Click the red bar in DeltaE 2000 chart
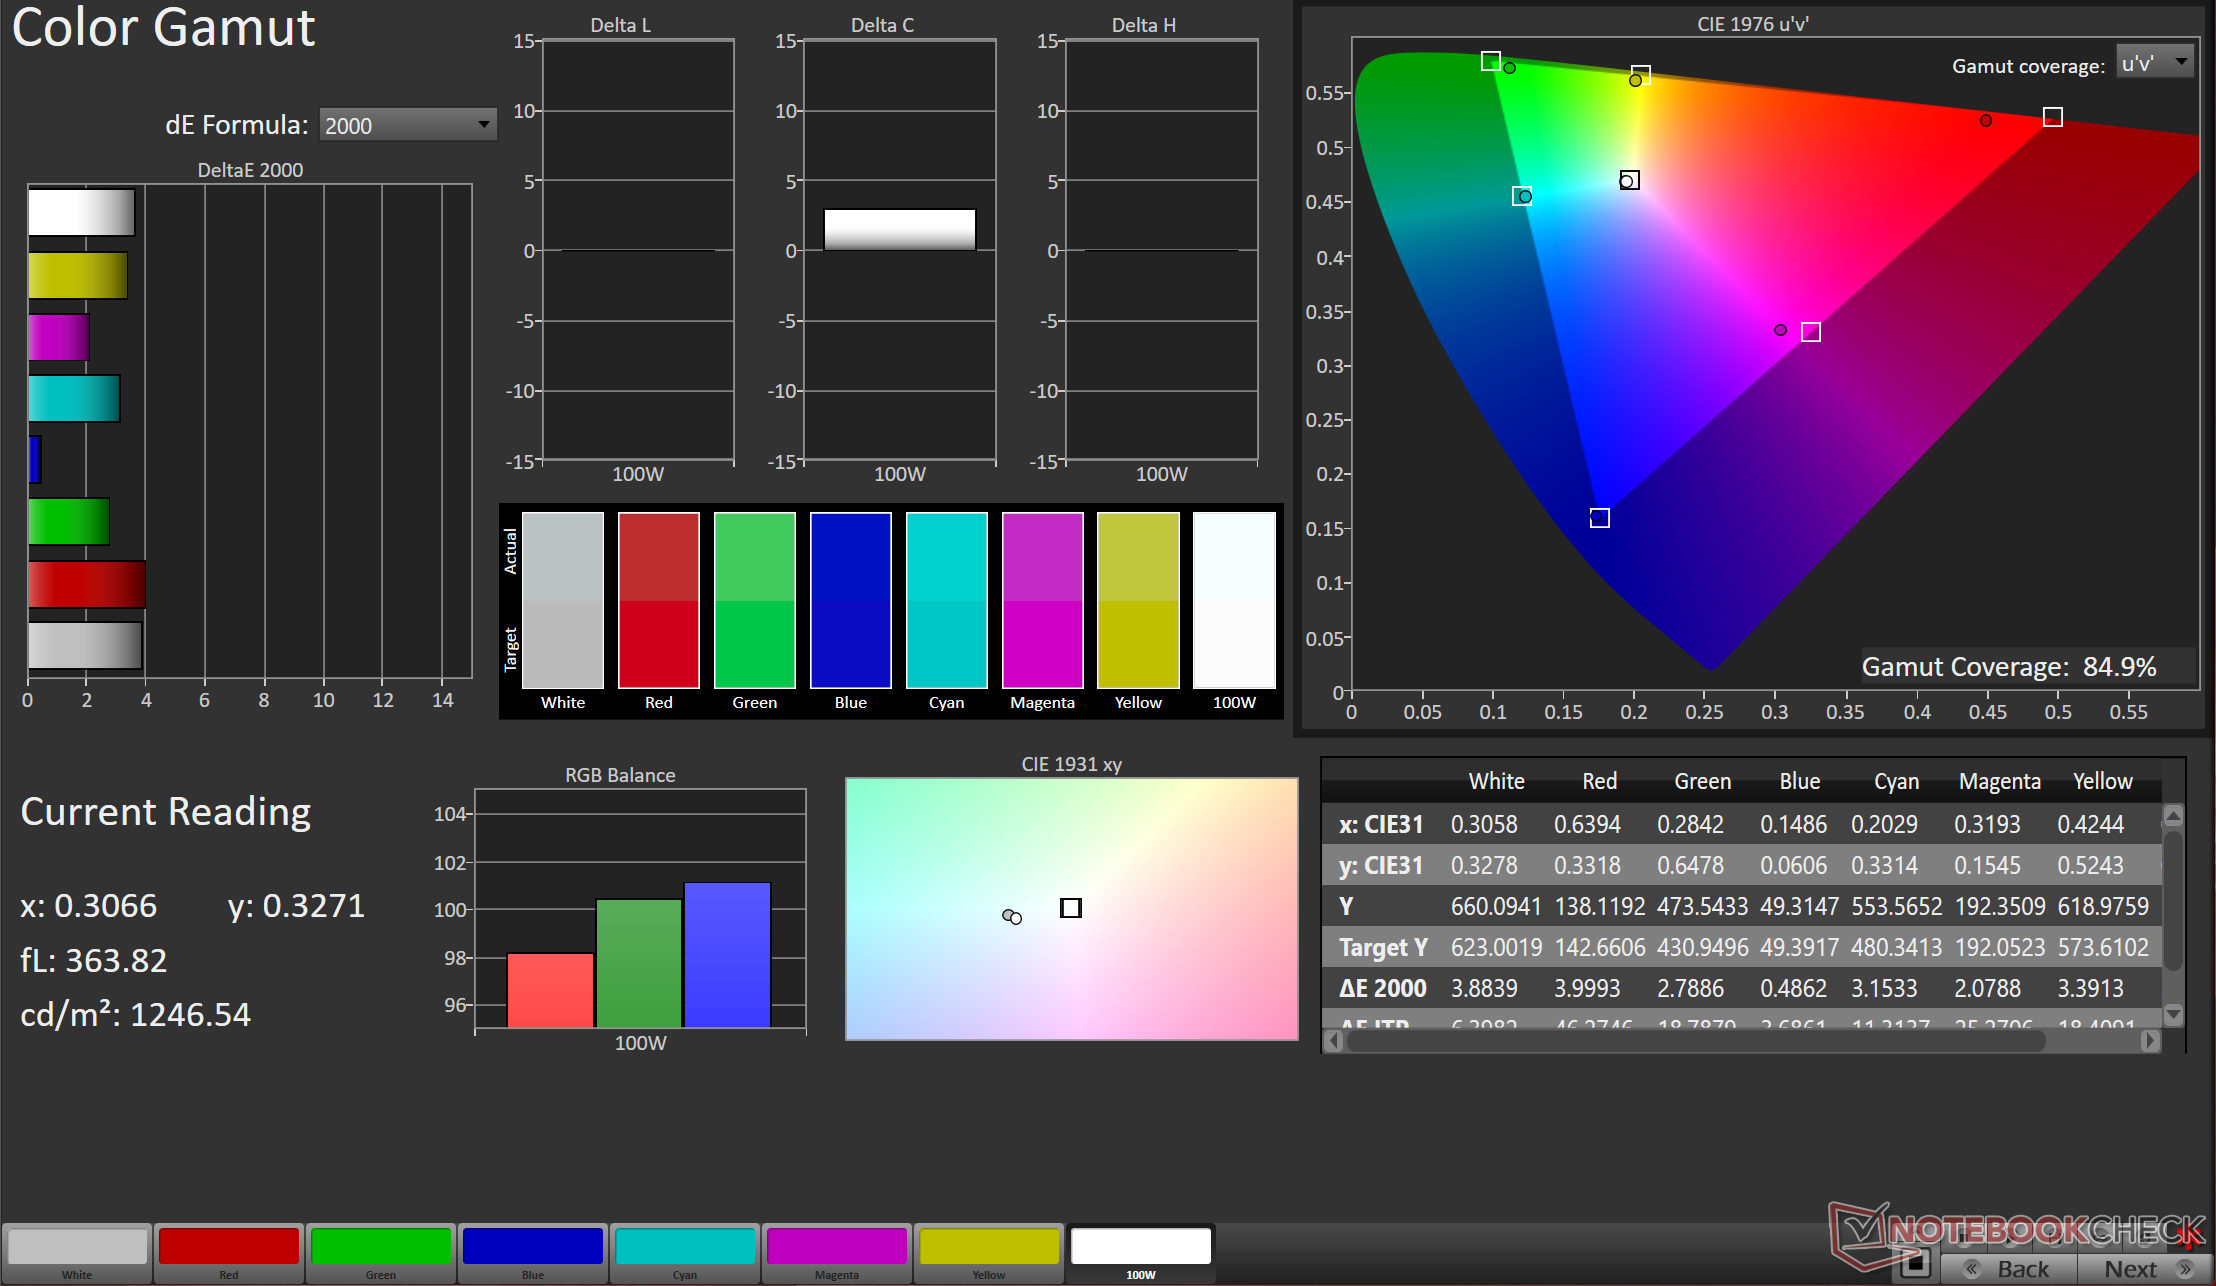This screenshot has height=1286, width=2216. click(87, 584)
